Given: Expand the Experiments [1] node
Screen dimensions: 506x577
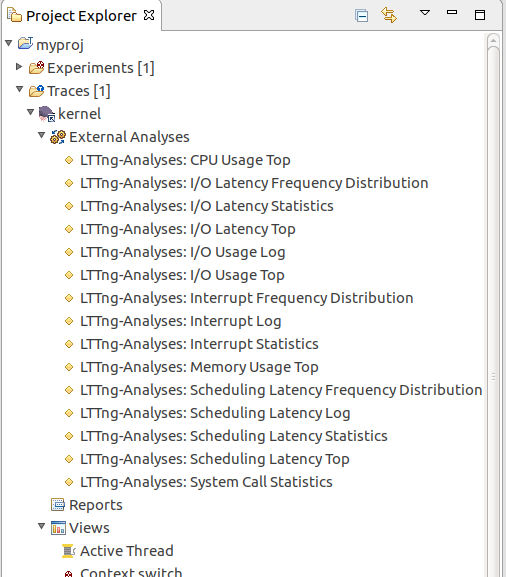Looking at the screenshot, I should 19,67.
